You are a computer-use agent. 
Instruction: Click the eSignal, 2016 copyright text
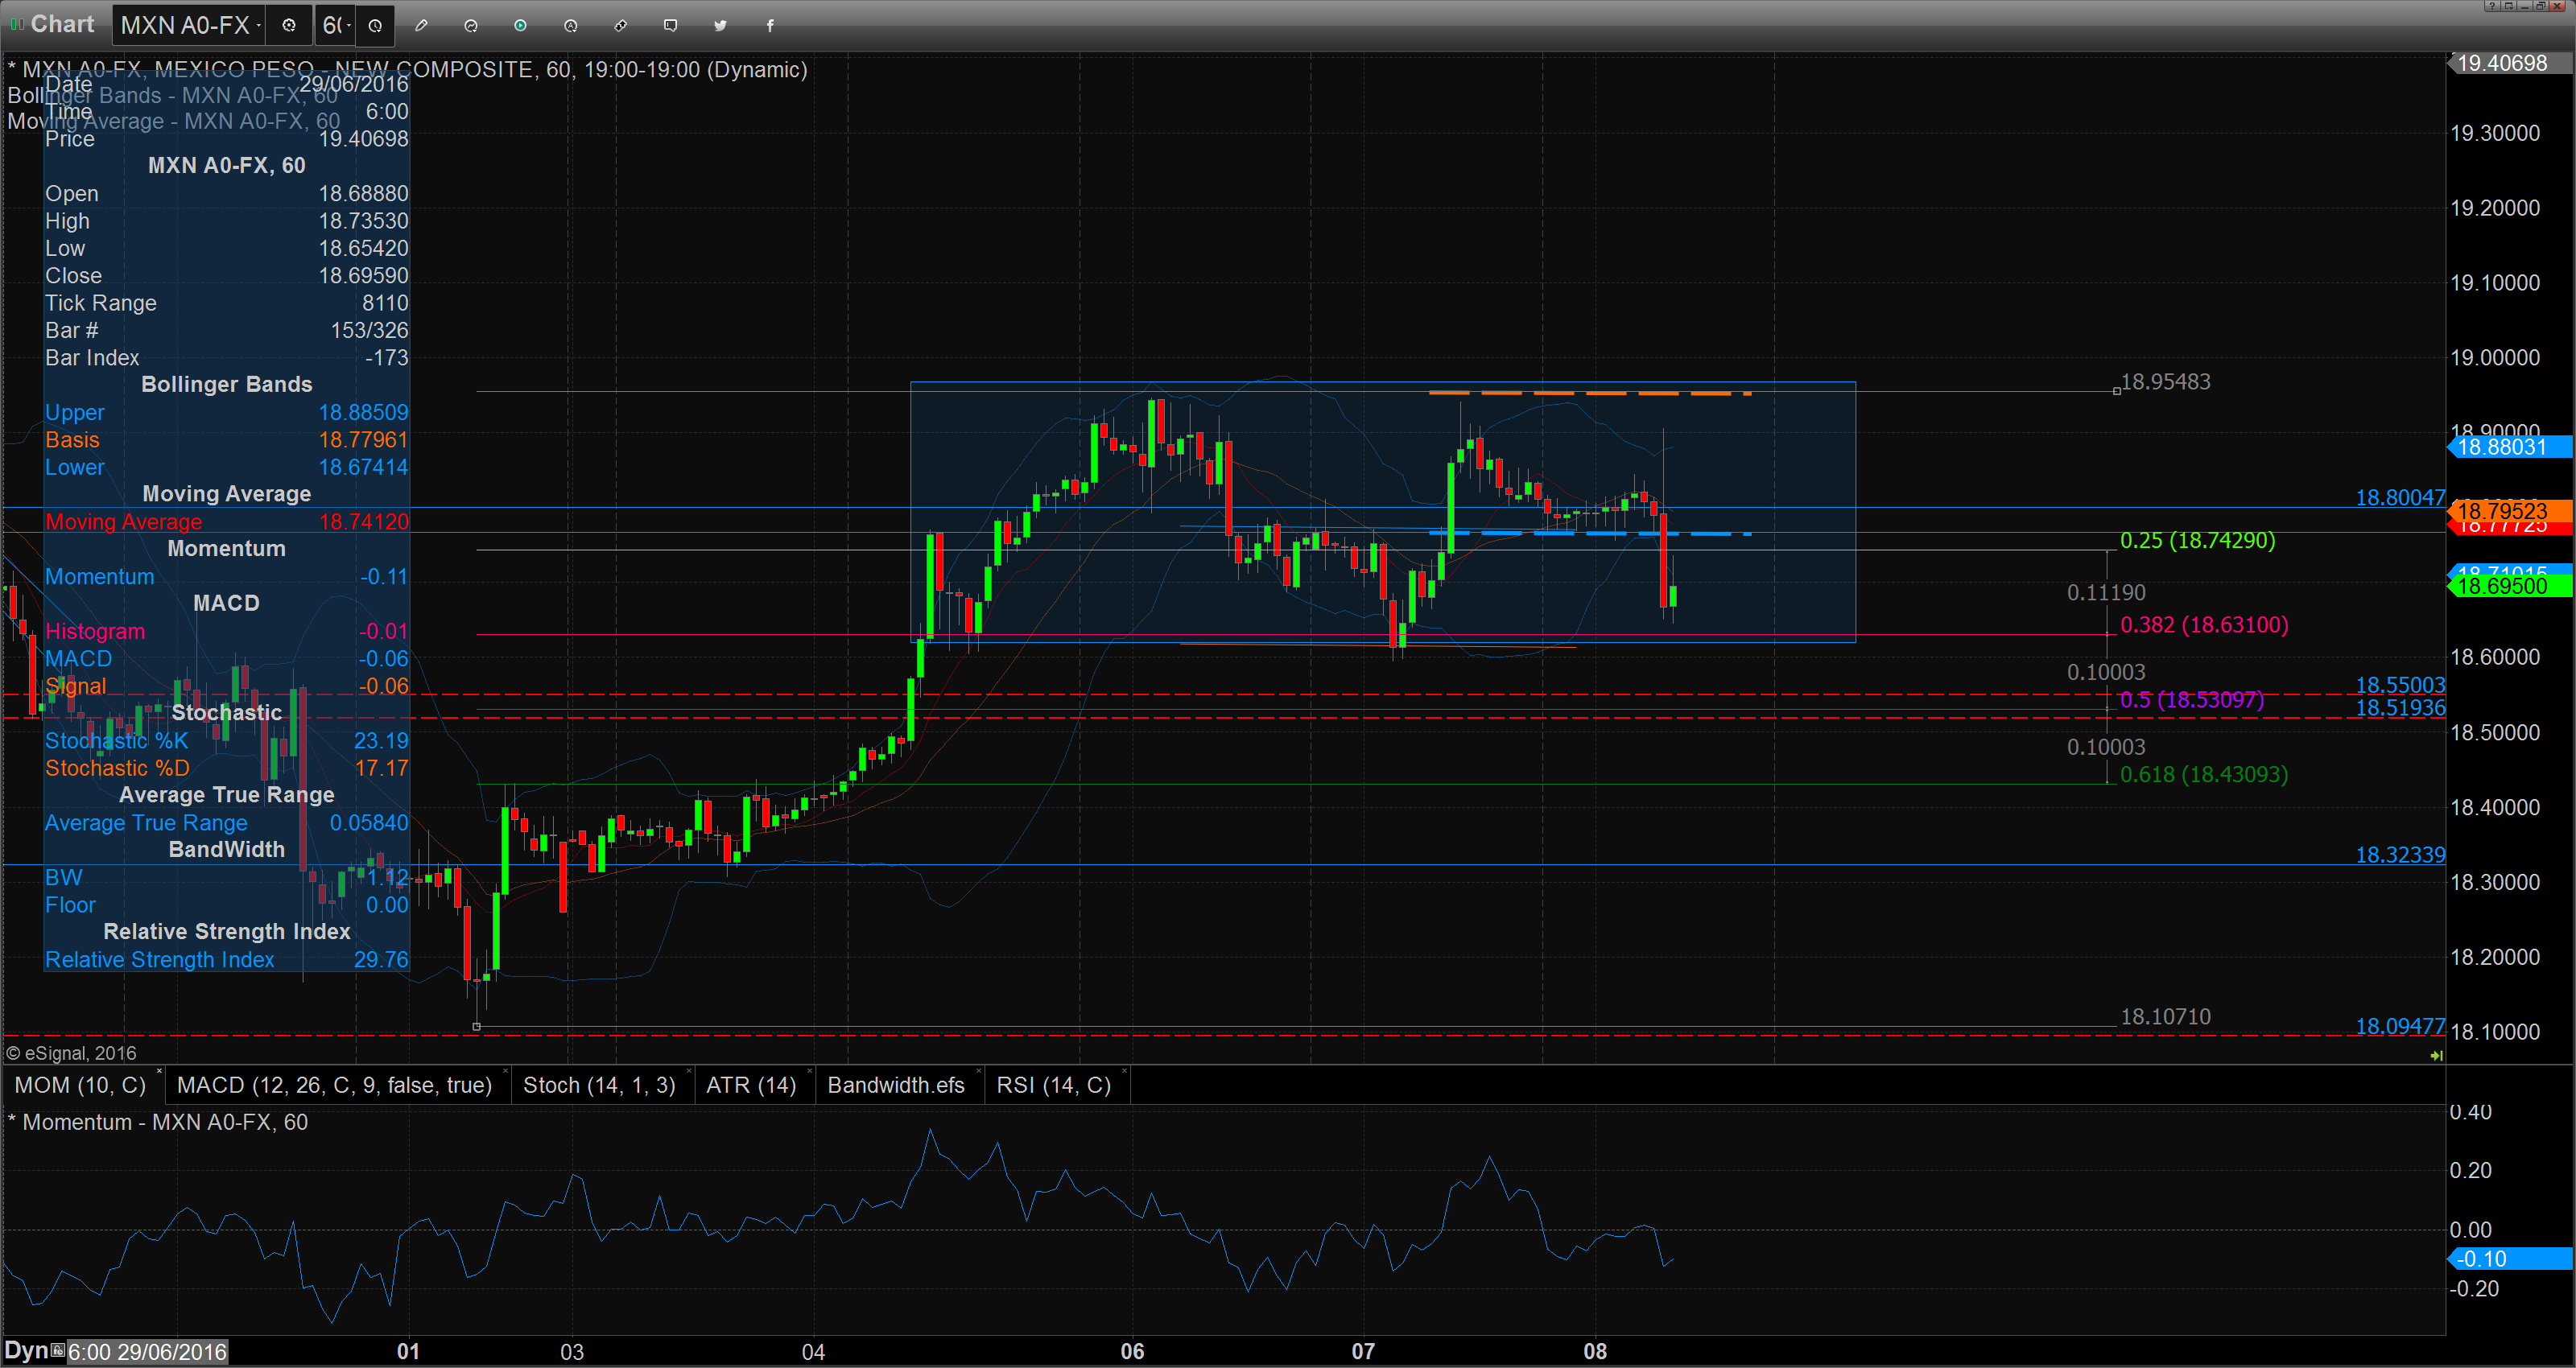click(72, 1053)
